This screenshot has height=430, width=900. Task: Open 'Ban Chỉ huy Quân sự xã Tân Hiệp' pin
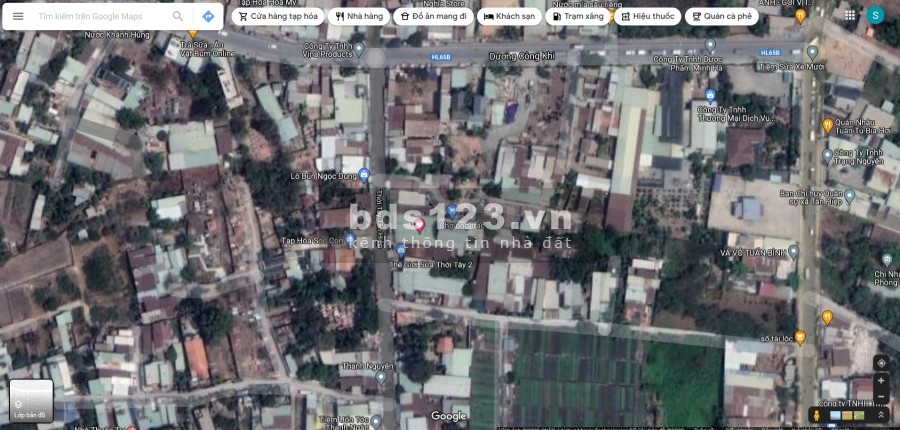(x=850, y=196)
